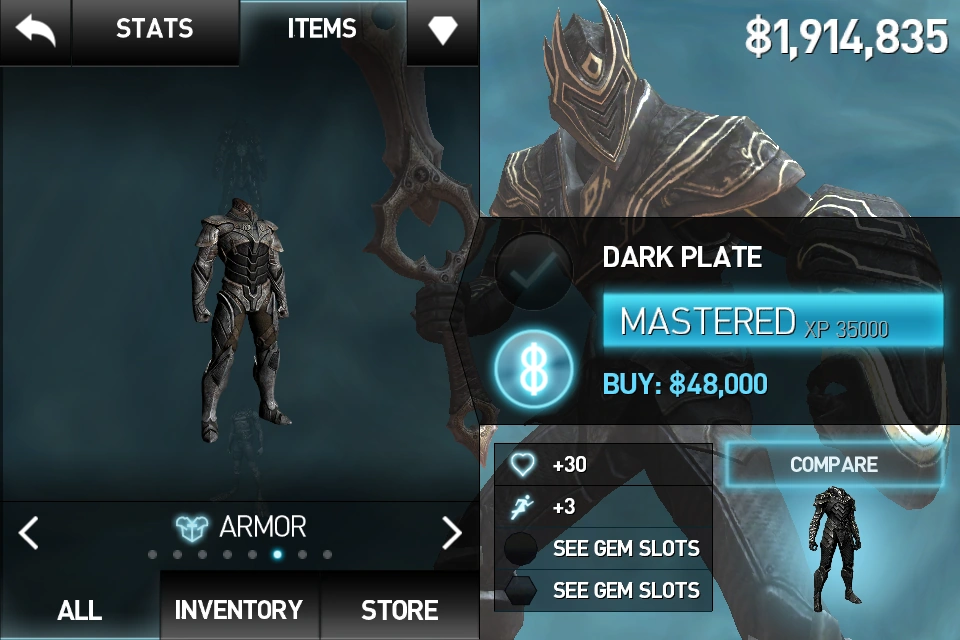
Task: Tap the heart health bonus icon
Action: pyautogui.click(x=522, y=465)
